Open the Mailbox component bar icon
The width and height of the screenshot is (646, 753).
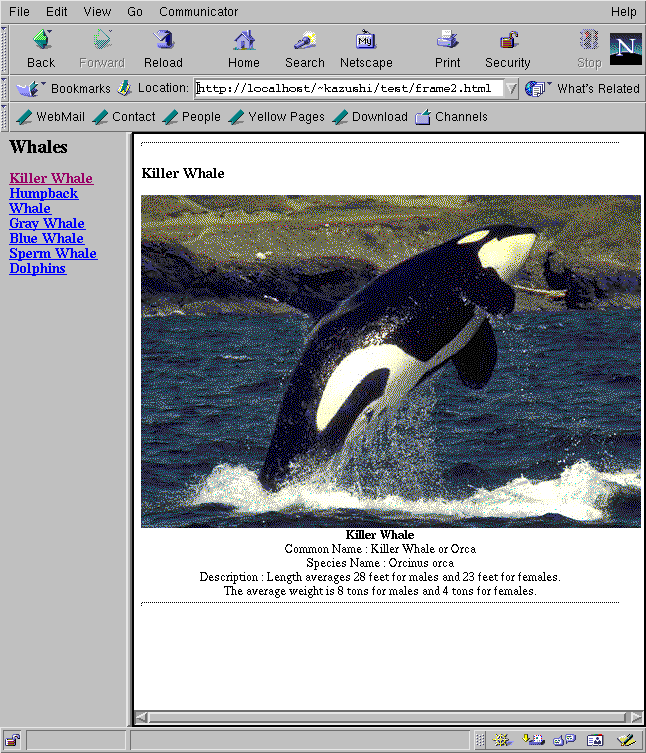click(x=533, y=740)
